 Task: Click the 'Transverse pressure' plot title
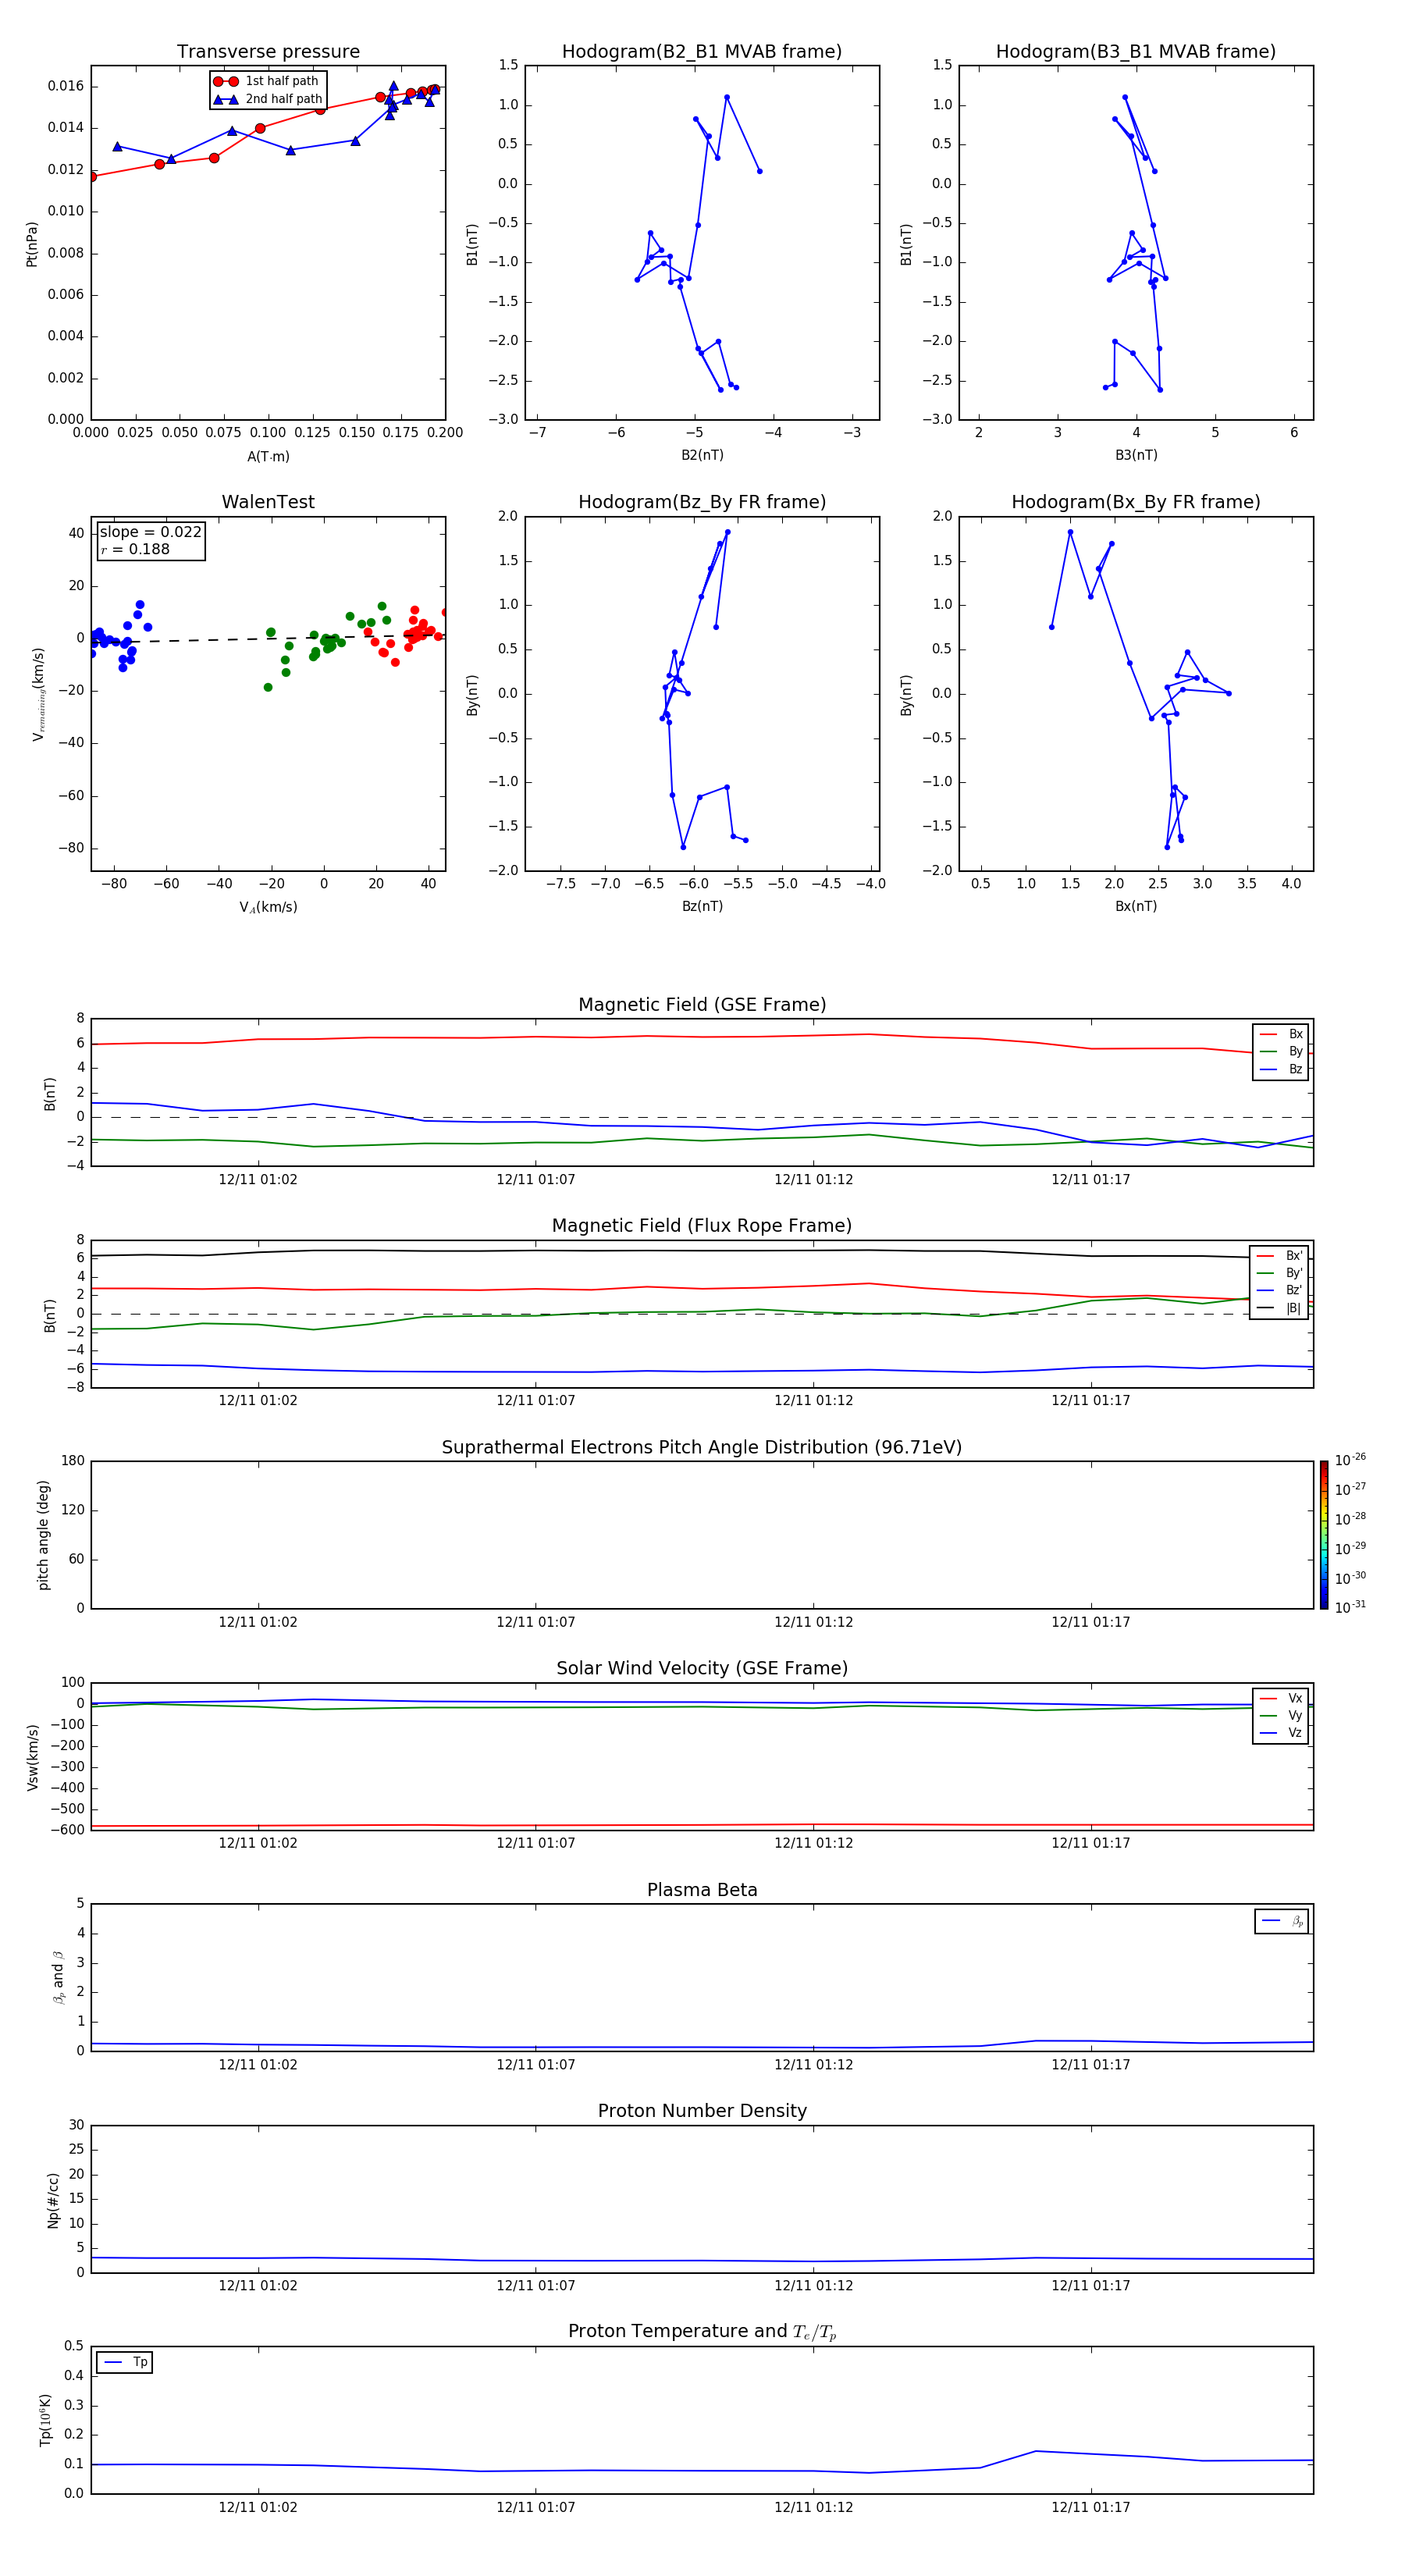[x=268, y=51]
